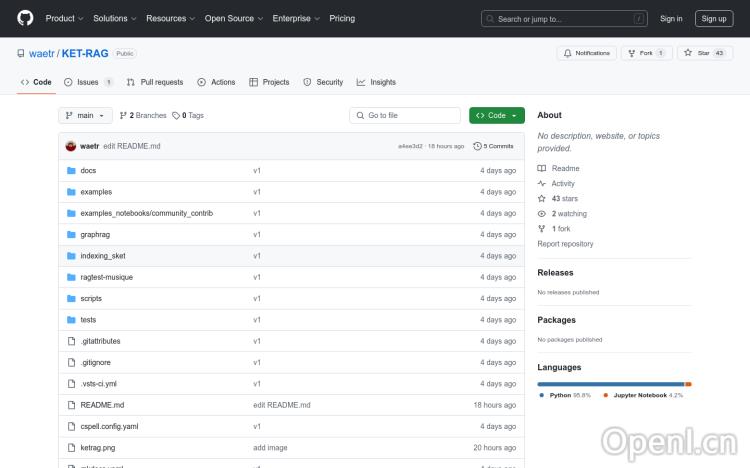Open the 0 Tags link
The width and height of the screenshot is (750, 468).
coord(188,116)
